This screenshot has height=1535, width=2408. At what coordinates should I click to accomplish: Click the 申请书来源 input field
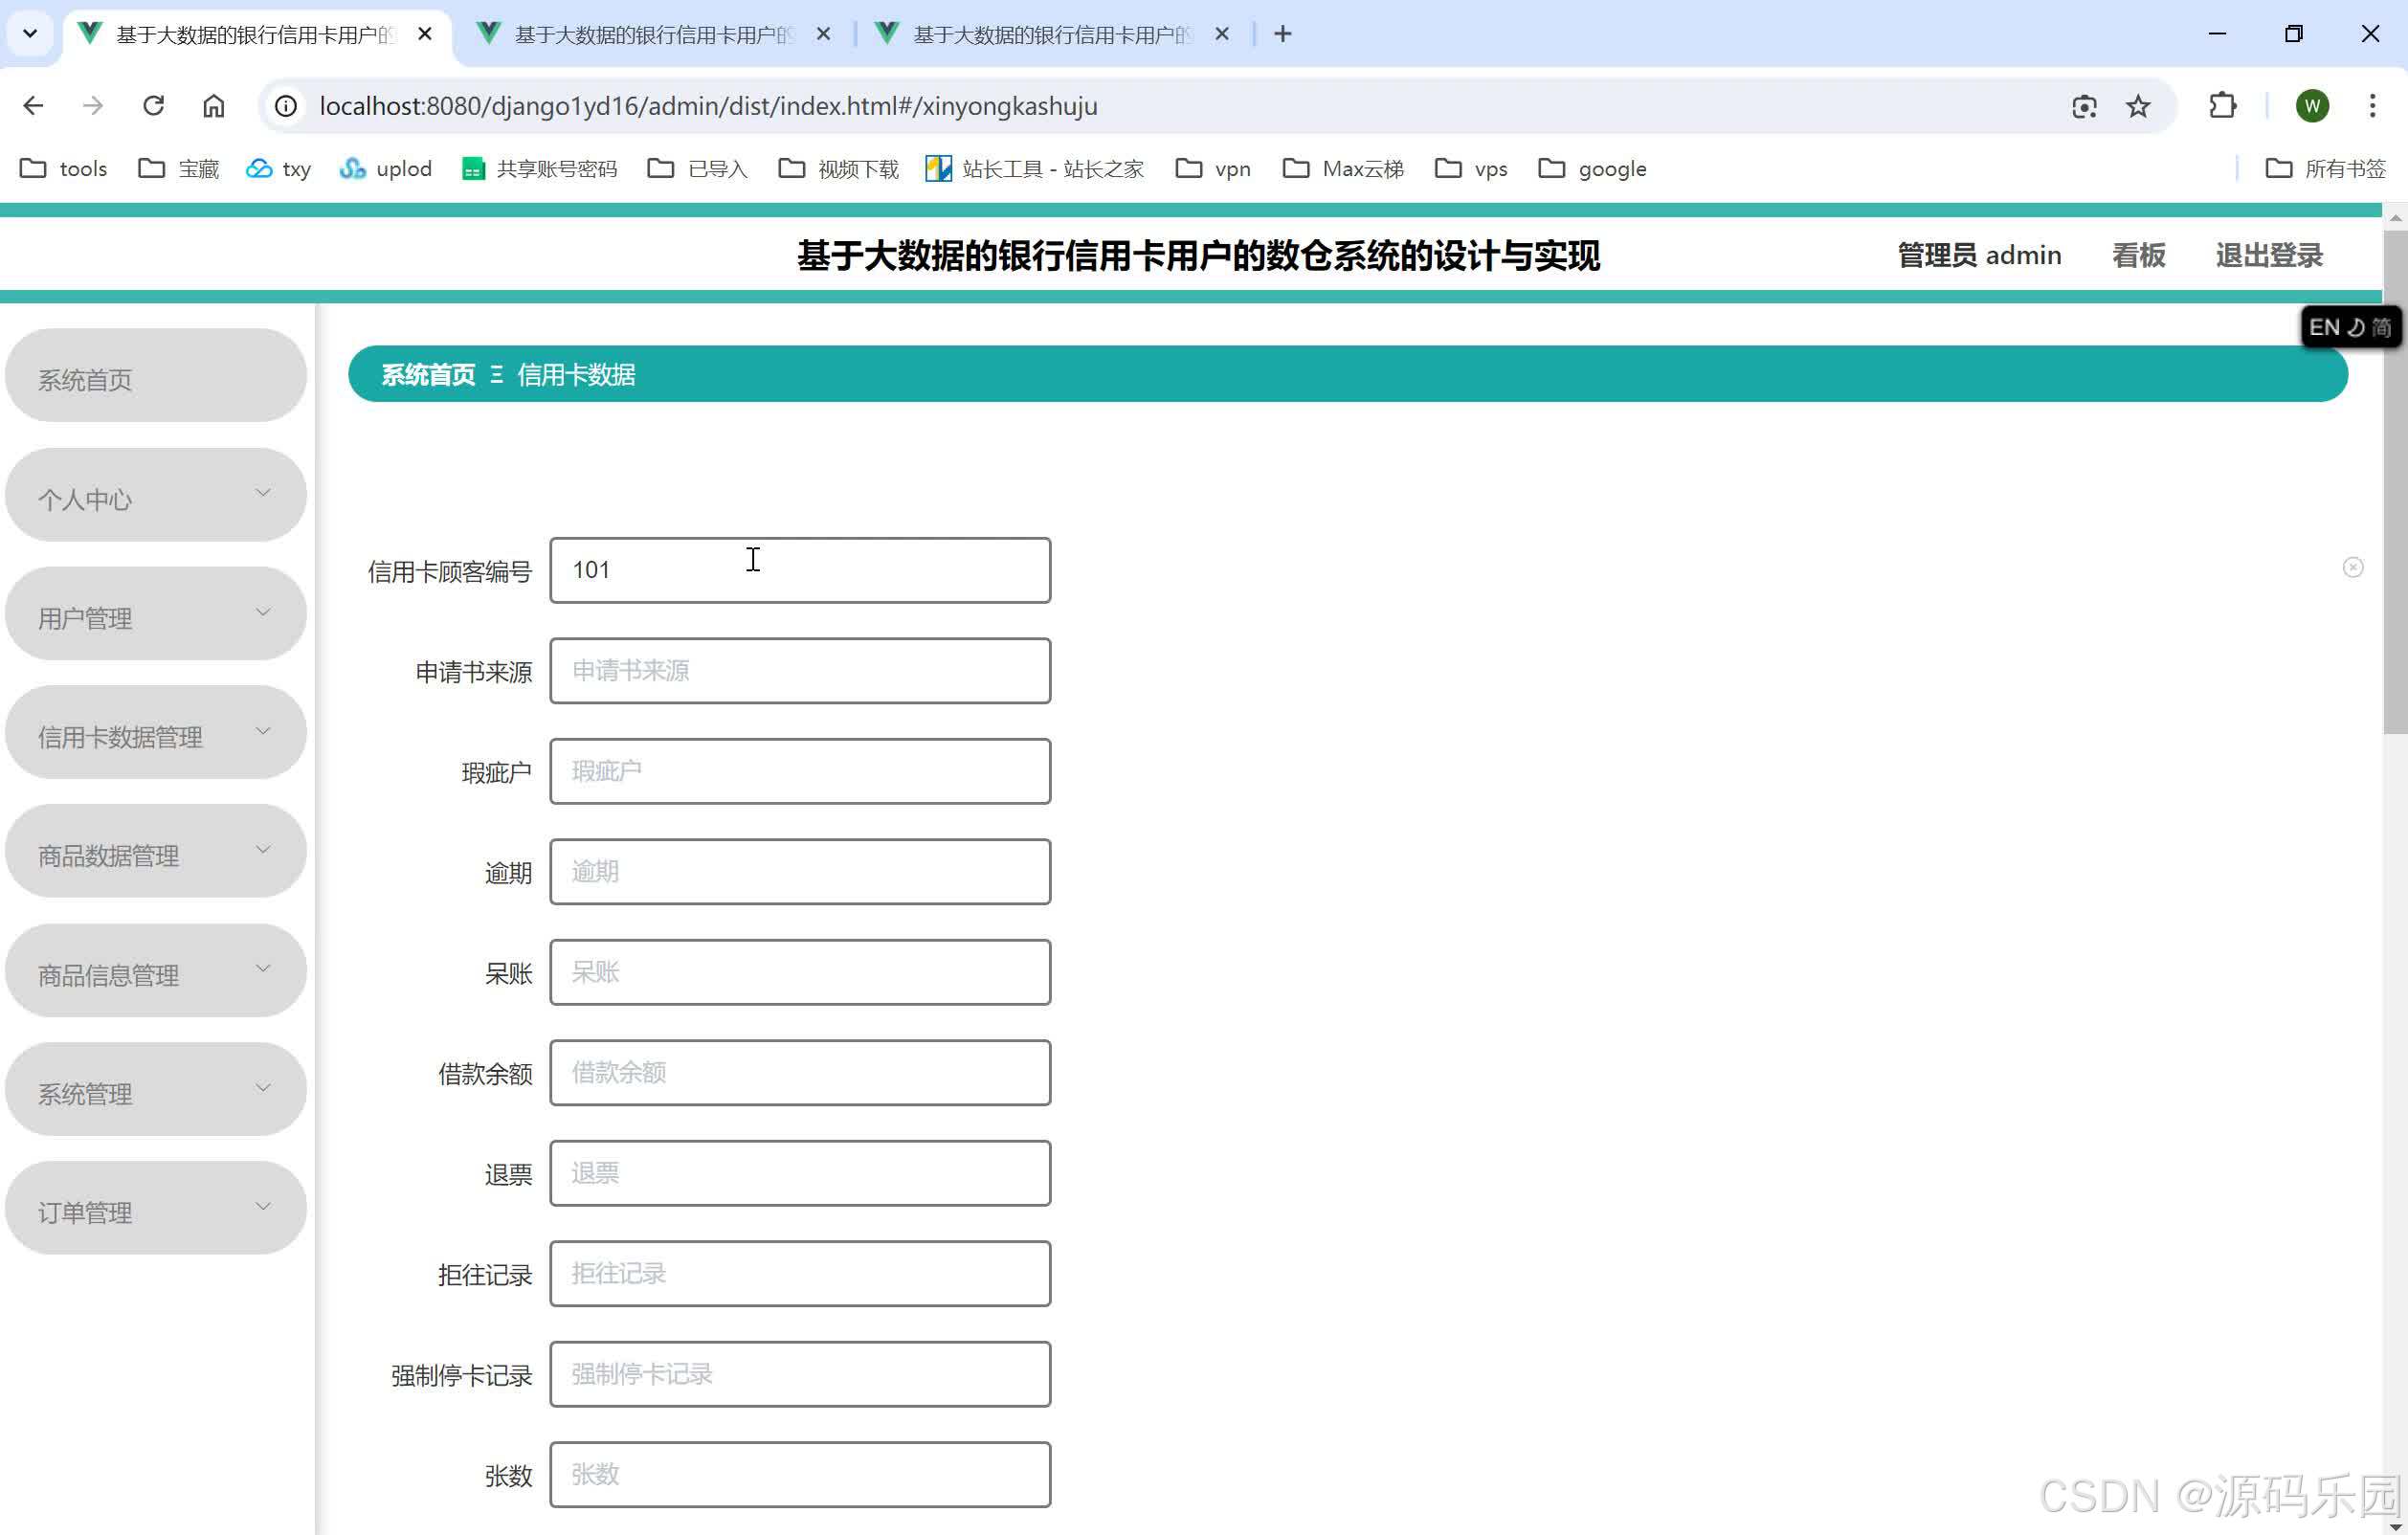click(x=799, y=671)
